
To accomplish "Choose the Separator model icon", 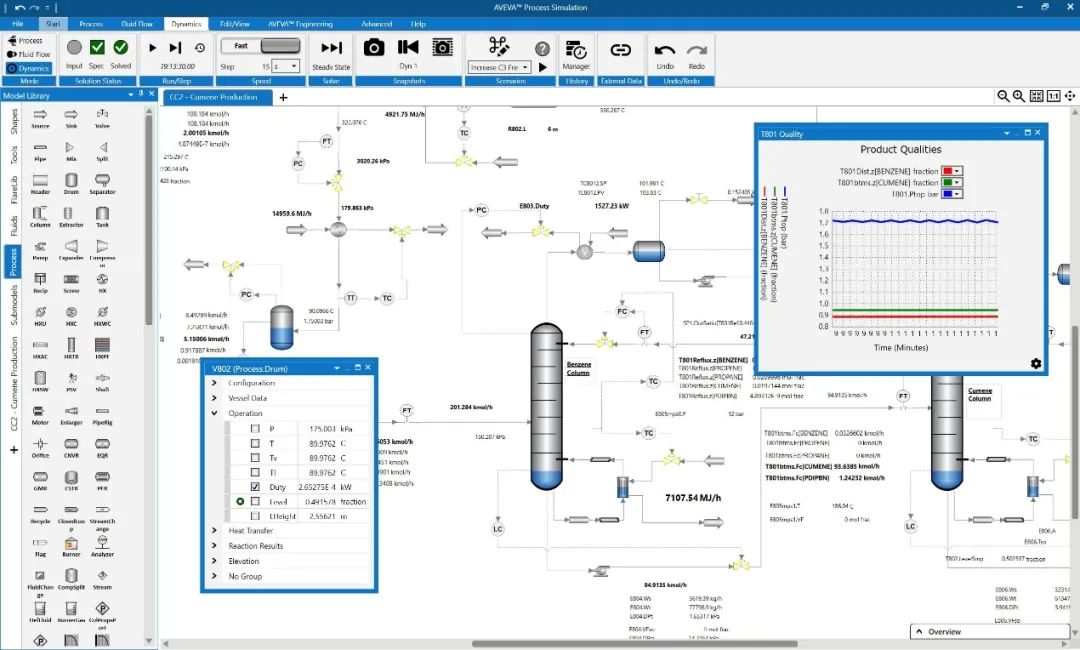I will [102, 183].
